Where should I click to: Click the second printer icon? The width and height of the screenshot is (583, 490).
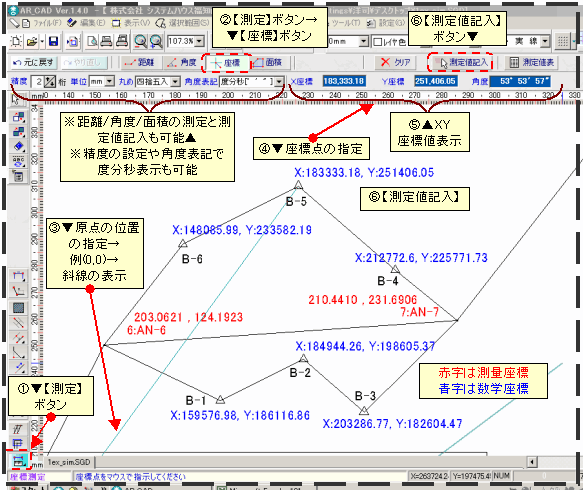coord(122,41)
